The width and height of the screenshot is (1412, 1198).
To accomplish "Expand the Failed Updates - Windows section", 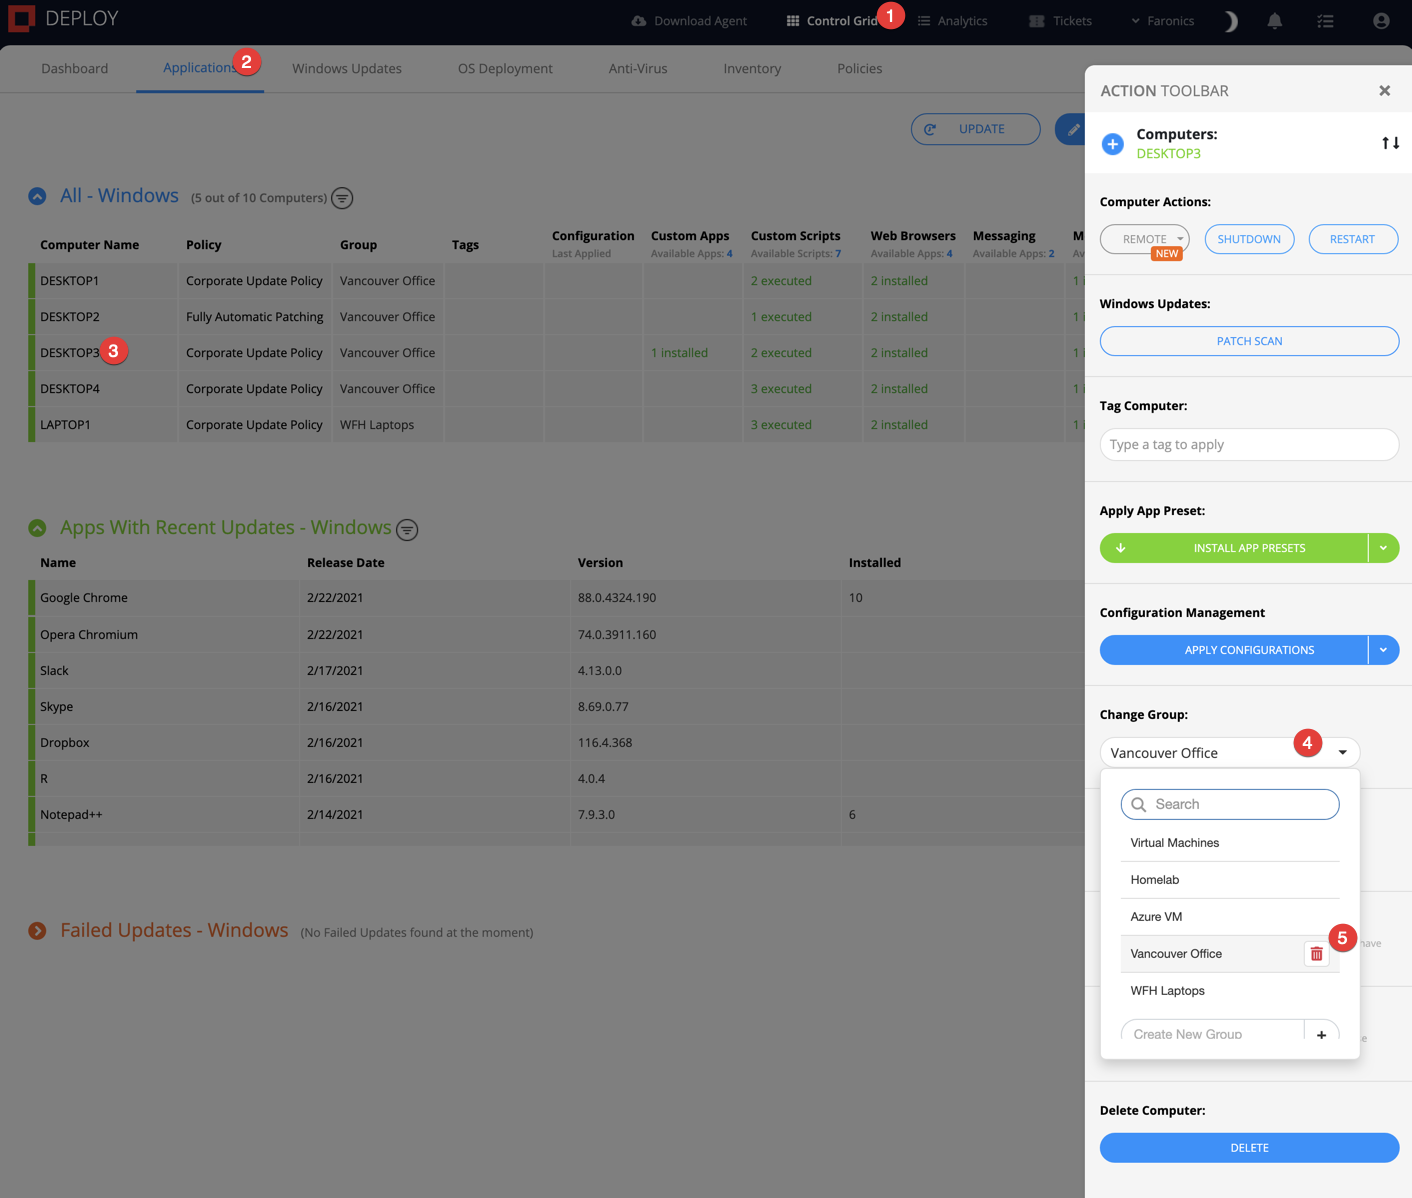I will pyautogui.click(x=37, y=931).
